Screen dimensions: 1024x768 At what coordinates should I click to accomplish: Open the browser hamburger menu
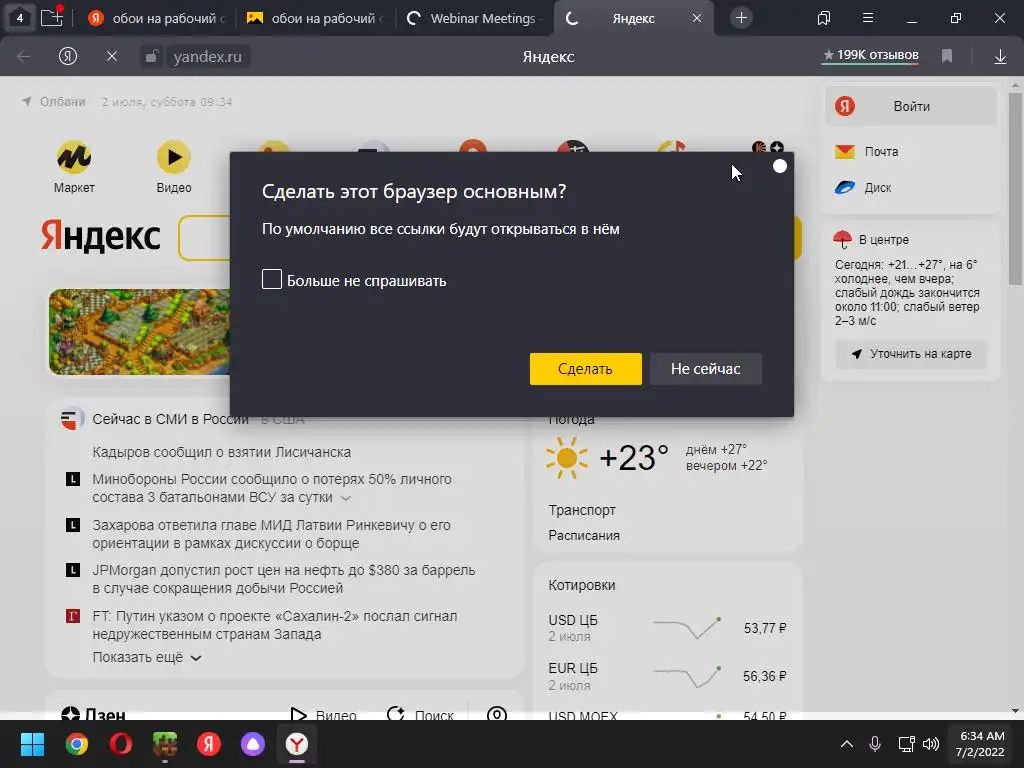click(867, 18)
